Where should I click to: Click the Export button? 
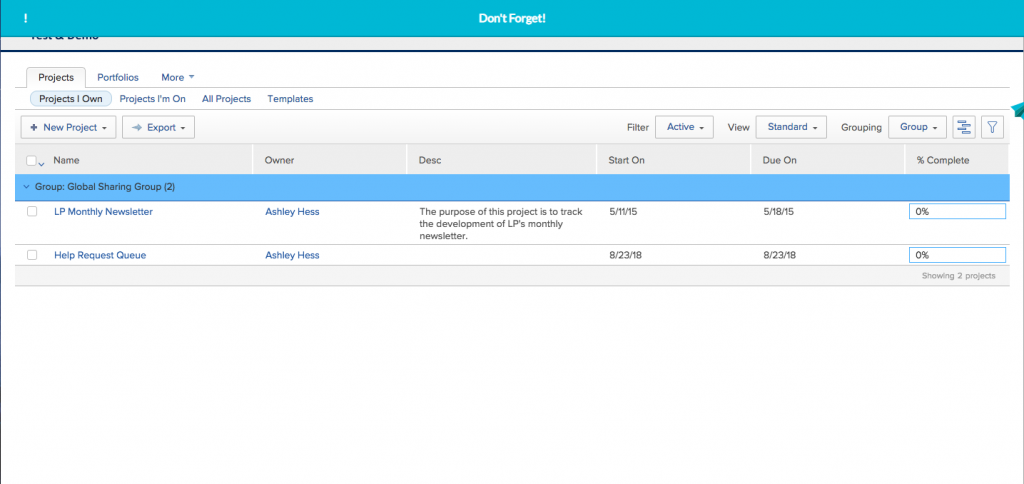click(x=158, y=127)
